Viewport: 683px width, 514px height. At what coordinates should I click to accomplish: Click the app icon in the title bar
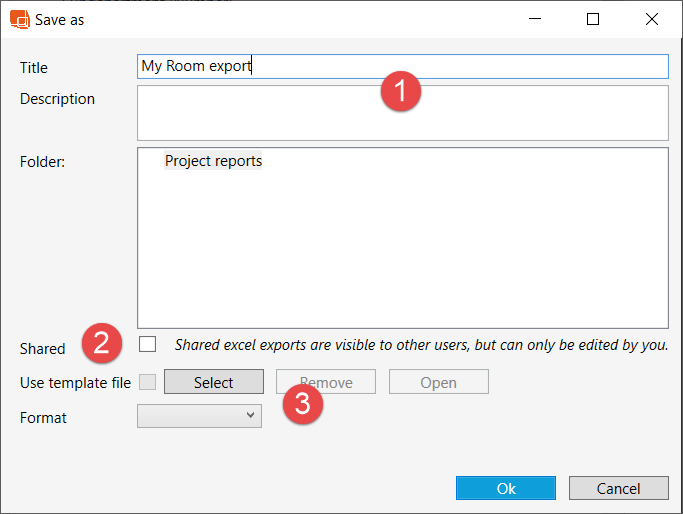click(19, 19)
